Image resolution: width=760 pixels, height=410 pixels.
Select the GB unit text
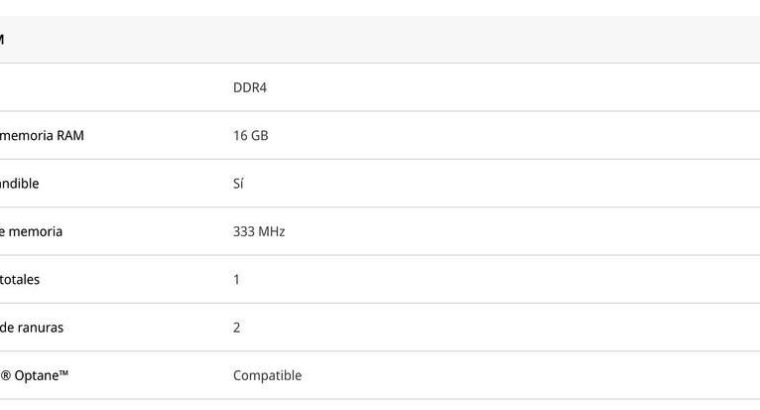pos(259,135)
